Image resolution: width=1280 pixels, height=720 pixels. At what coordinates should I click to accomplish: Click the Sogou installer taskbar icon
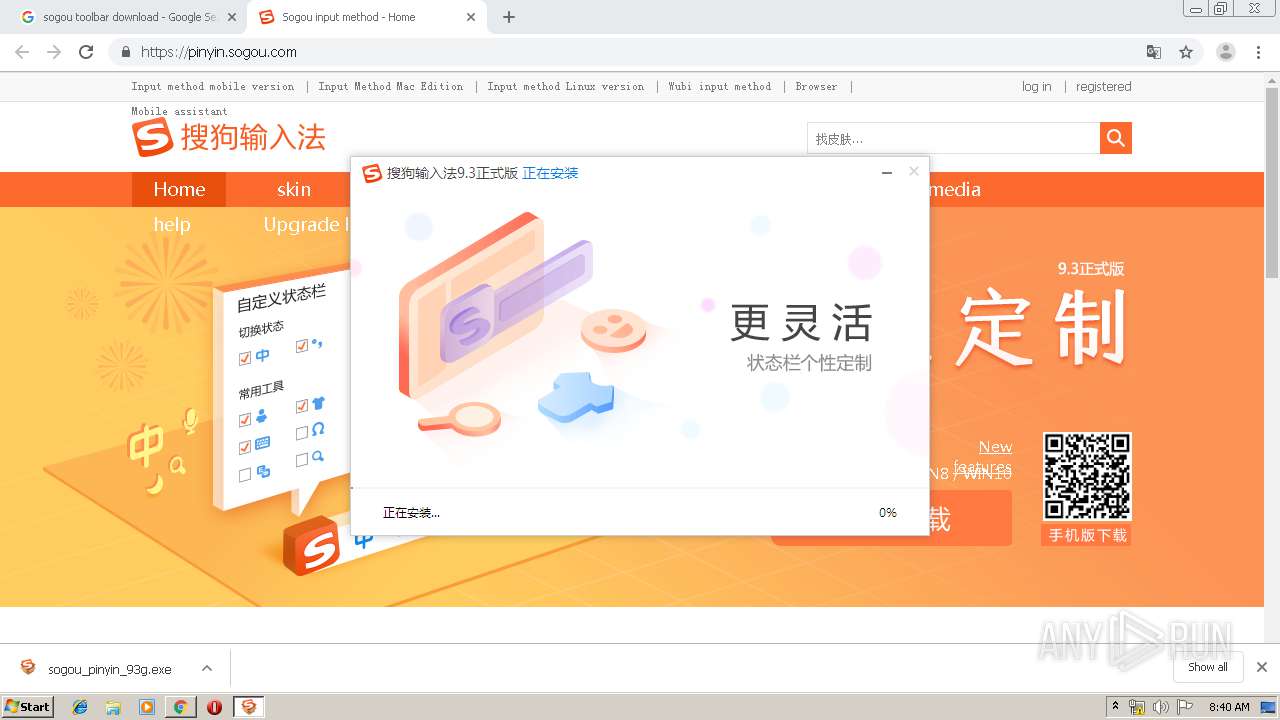pyautogui.click(x=249, y=707)
